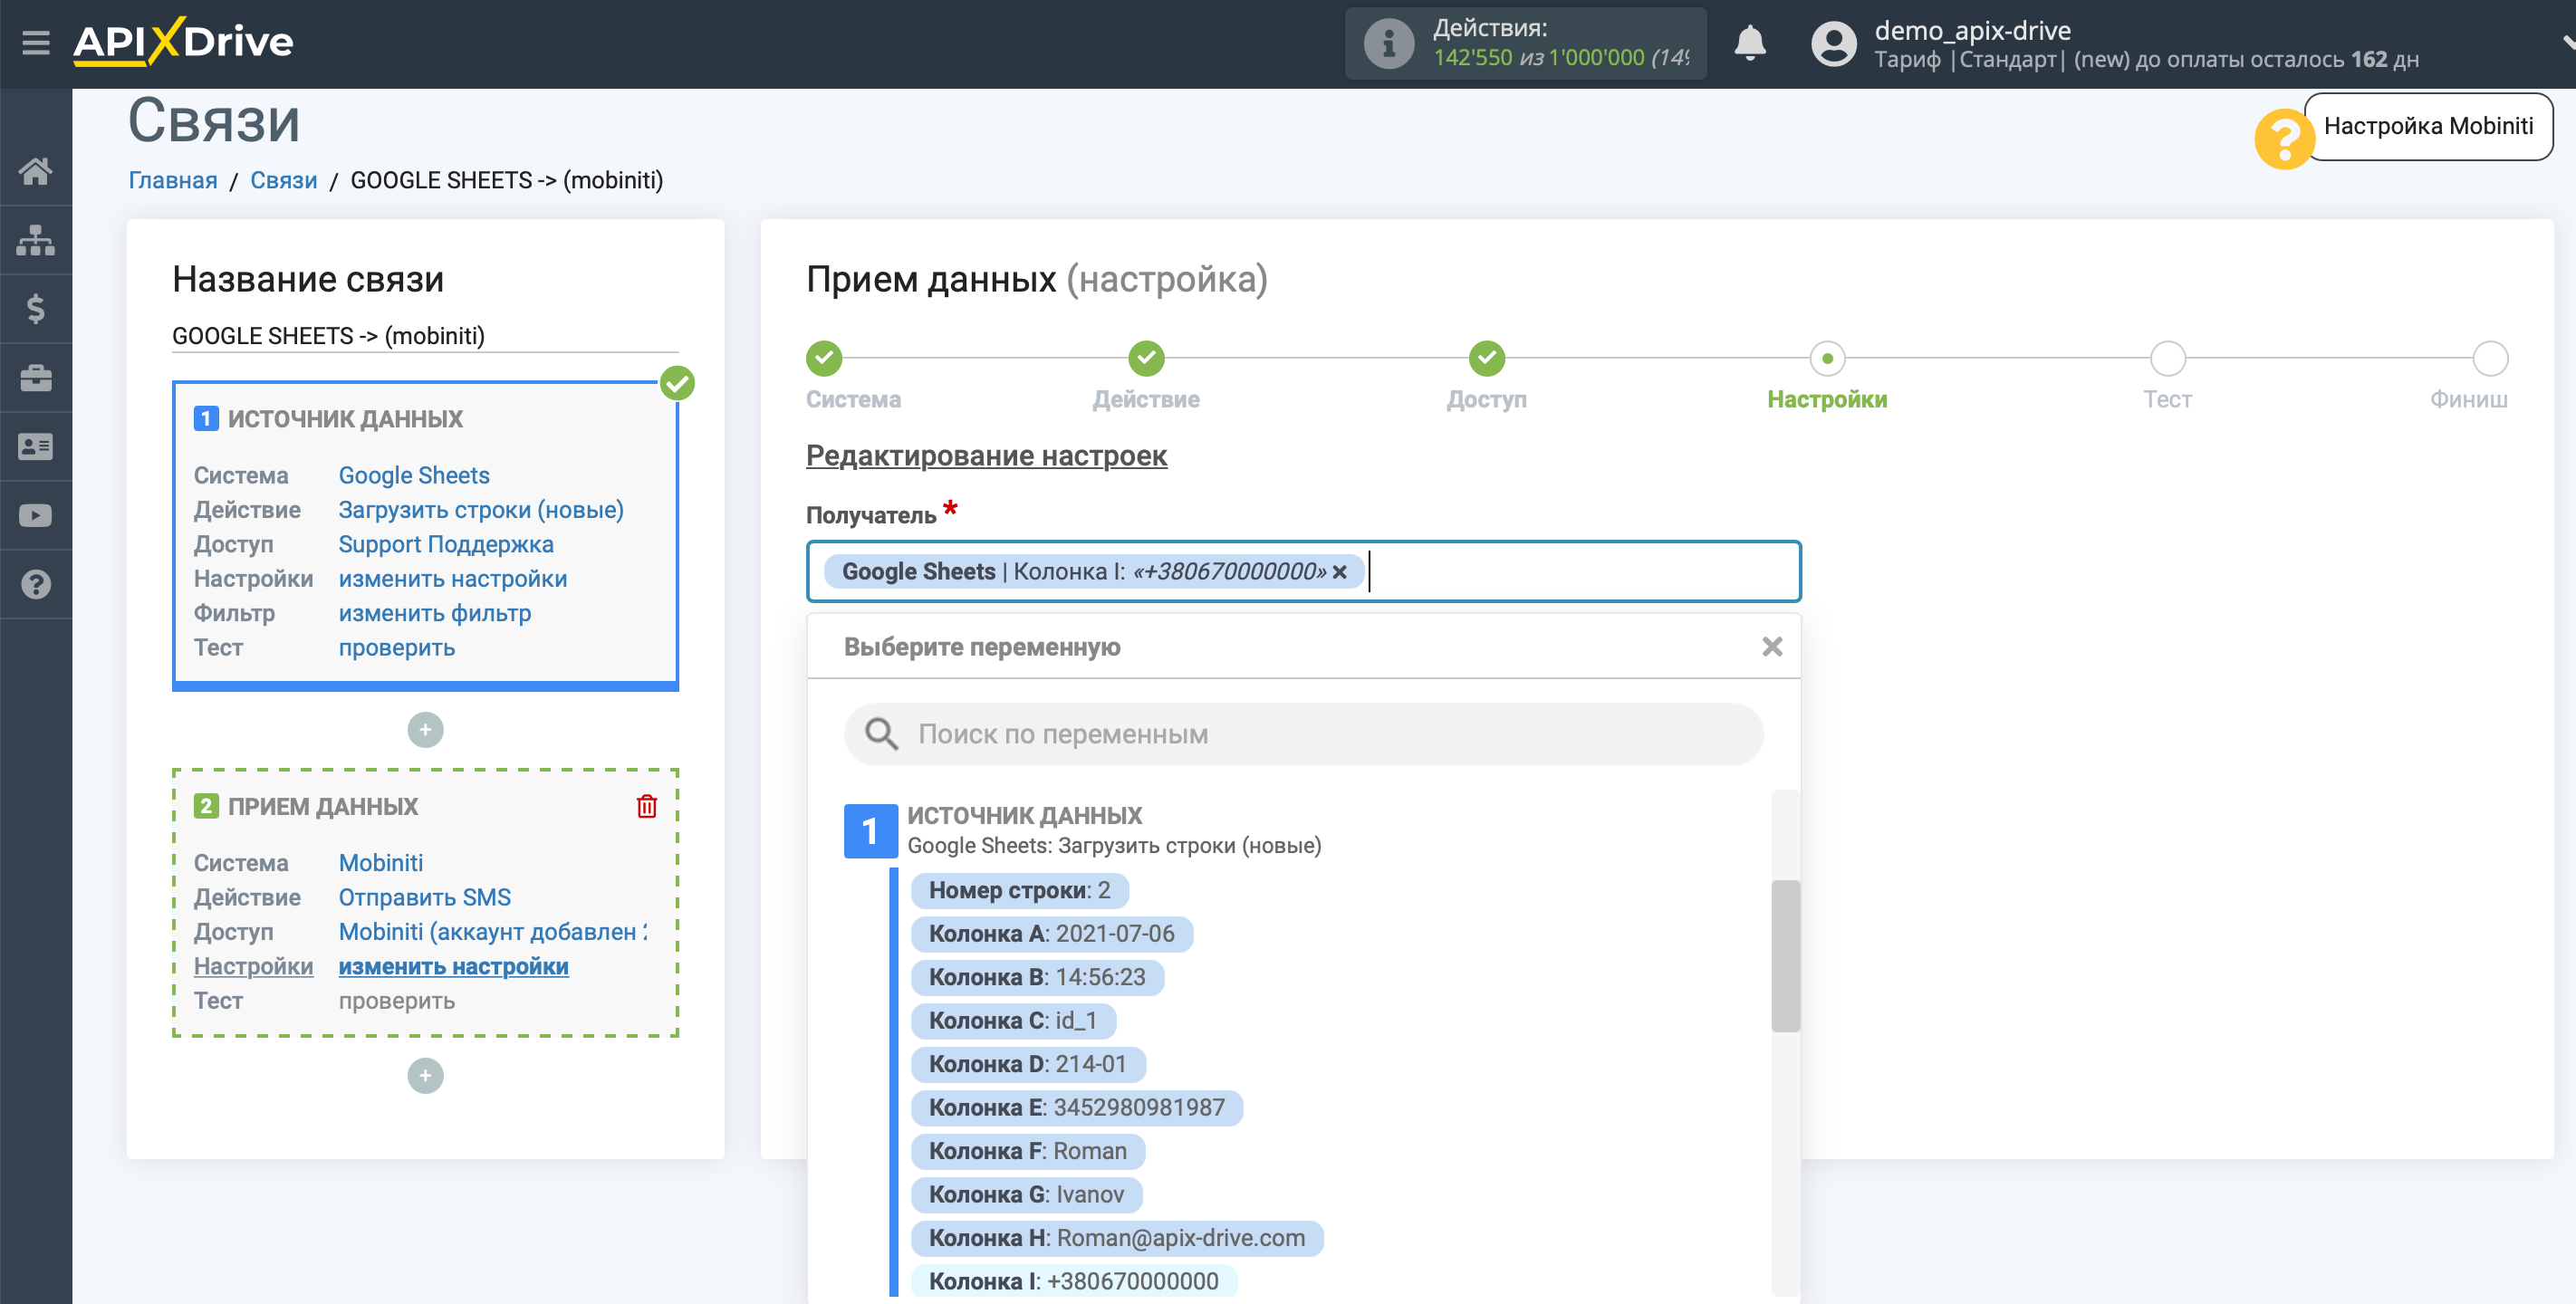Open Support Поддержка access link
The width and height of the screenshot is (2576, 1304).
pyautogui.click(x=446, y=544)
